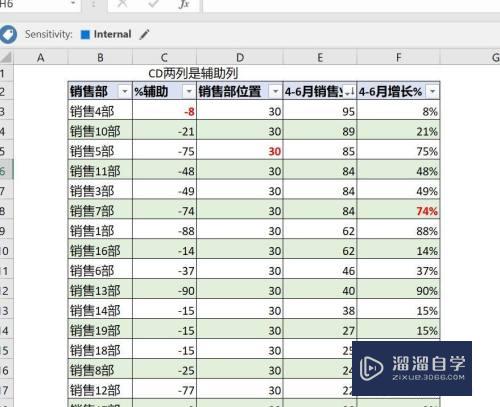Image resolution: width=500 pixels, height=407 pixels.
Task: Click the 21% growth cell
Action: [x=398, y=131]
